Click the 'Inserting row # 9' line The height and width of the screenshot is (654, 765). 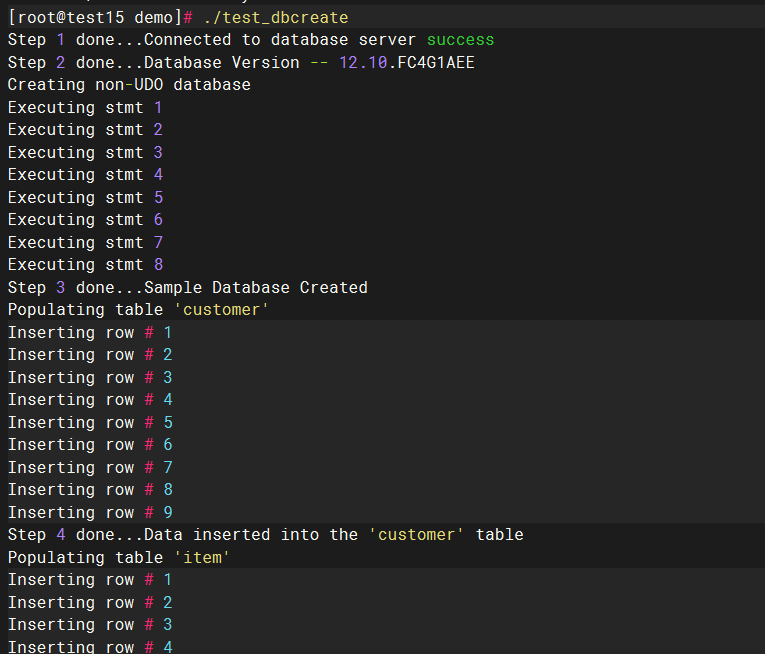tap(90, 512)
